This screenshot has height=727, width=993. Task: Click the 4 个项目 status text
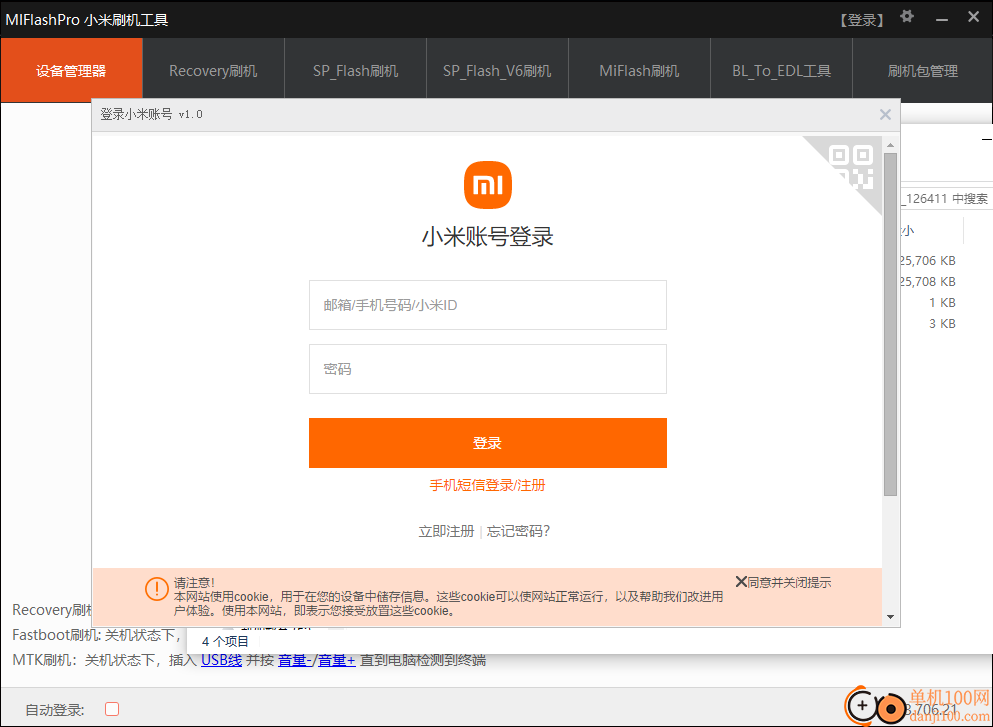coord(225,642)
